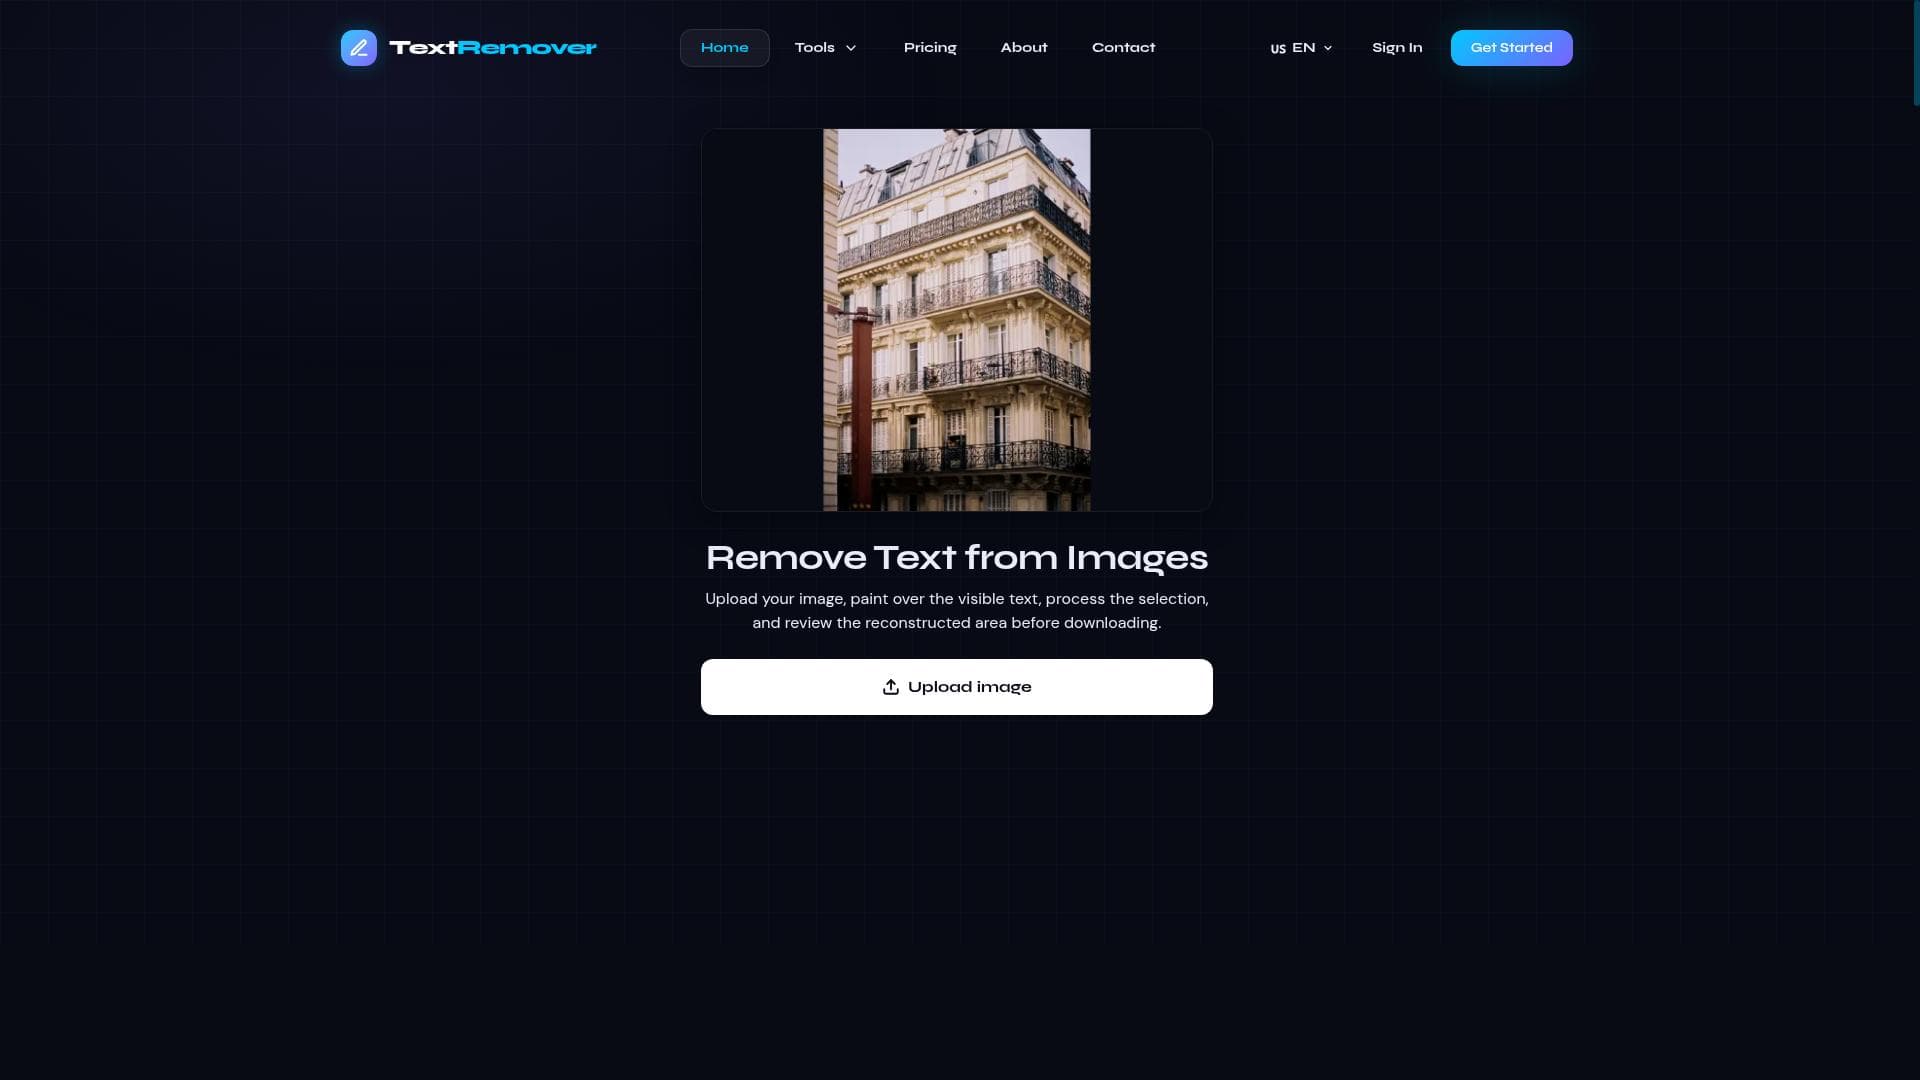
Task: Click the TextRemover brand name
Action: 493,48
